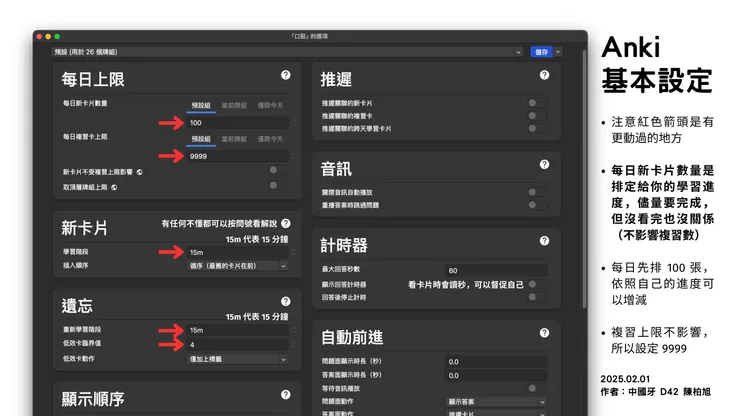Click the 答案面顯示時長 field
This screenshot has width=740, height=416.
(x=496, y=376)
